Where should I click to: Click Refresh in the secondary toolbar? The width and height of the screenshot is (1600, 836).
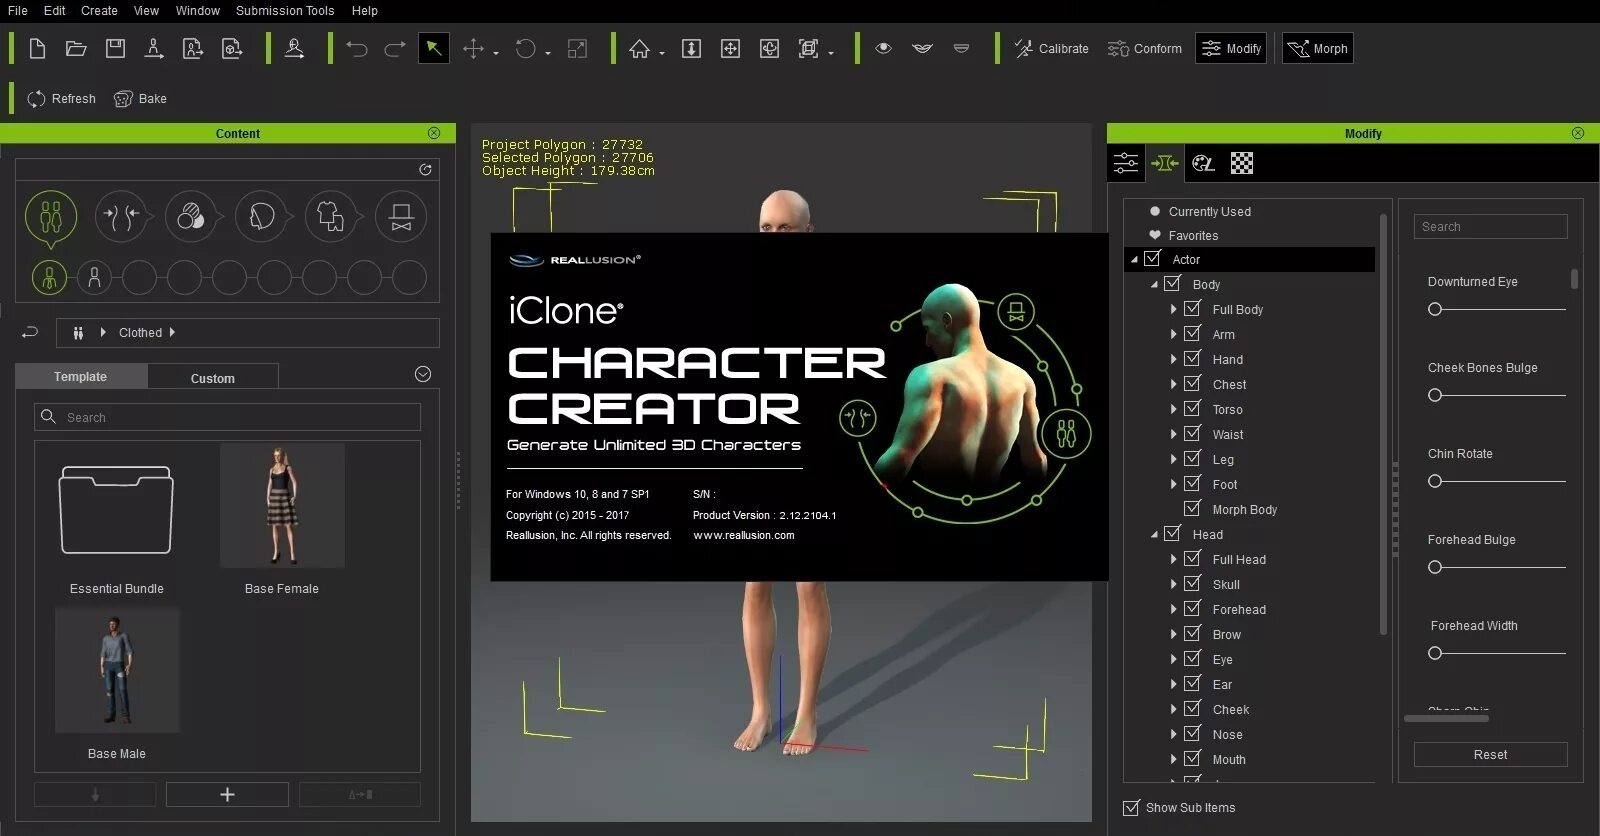[62, 98]
